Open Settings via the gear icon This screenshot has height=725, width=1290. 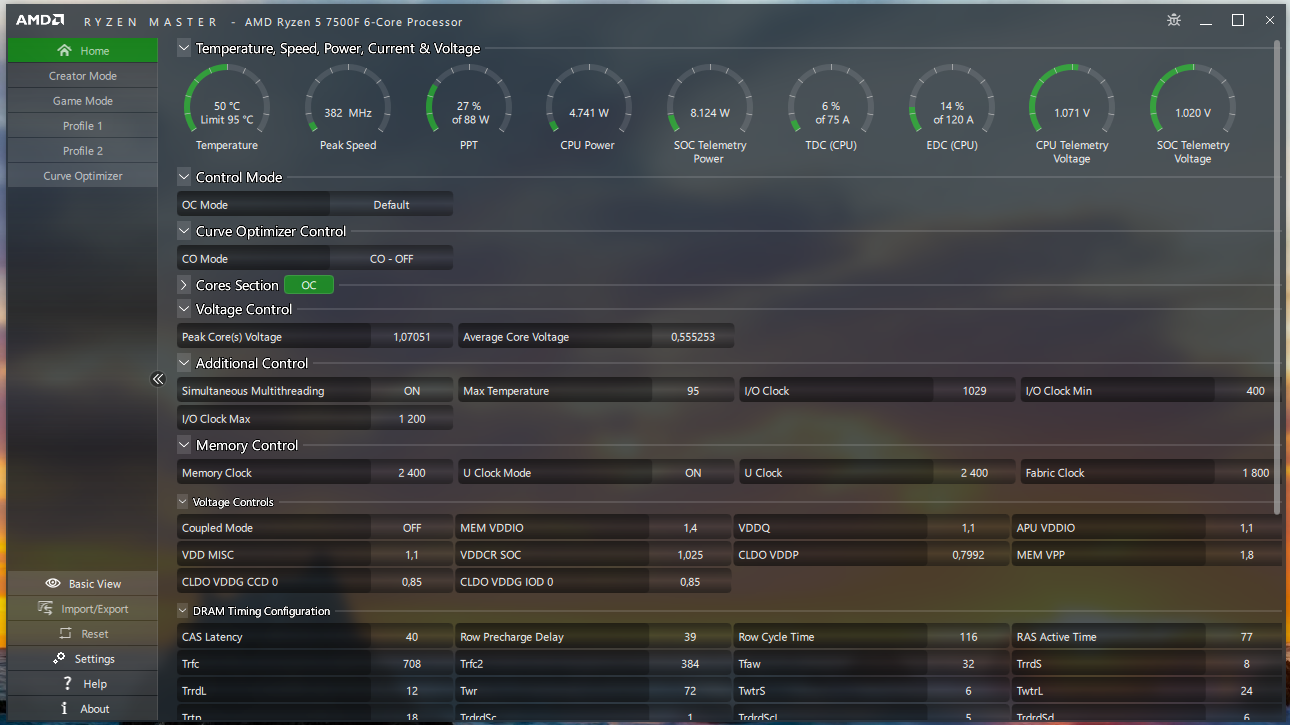[x=59, y=658]
